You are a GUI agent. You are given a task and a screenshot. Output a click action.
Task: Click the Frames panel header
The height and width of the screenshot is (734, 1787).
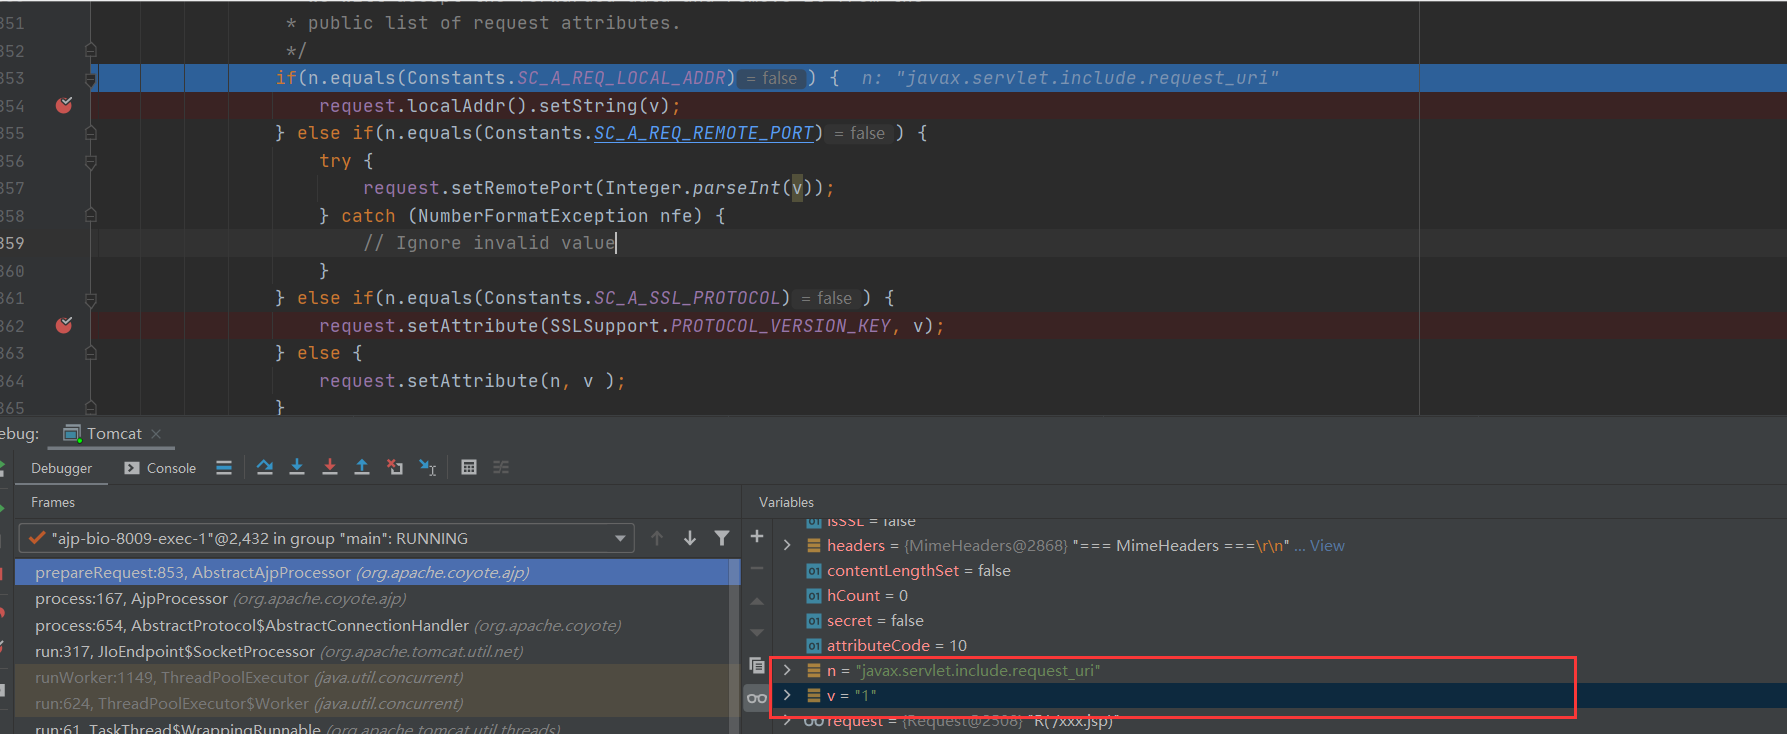point(53,502)
